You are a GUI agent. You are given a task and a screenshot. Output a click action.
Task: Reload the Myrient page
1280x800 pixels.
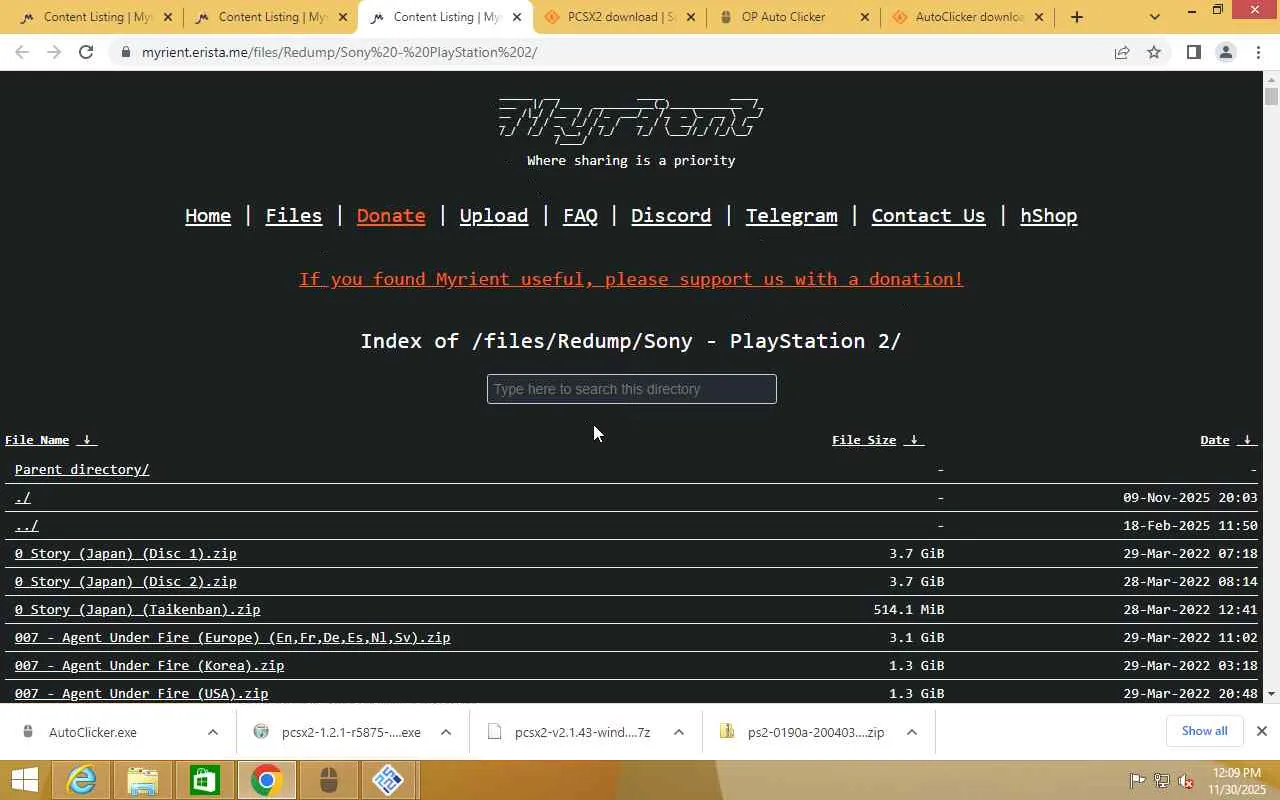(x=86, y=52)
